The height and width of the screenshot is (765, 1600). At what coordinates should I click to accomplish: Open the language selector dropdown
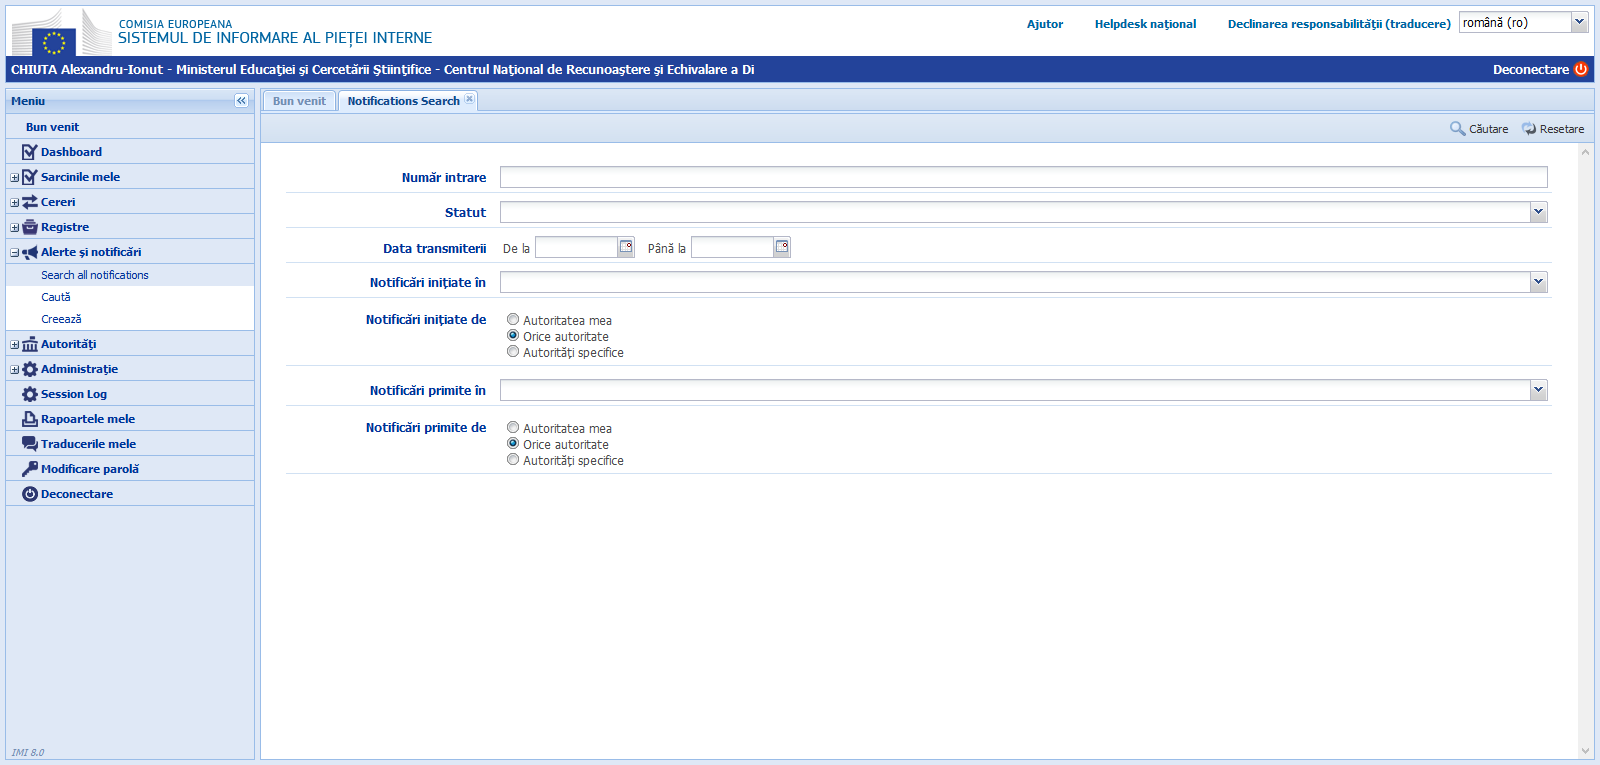point(1579,22)
